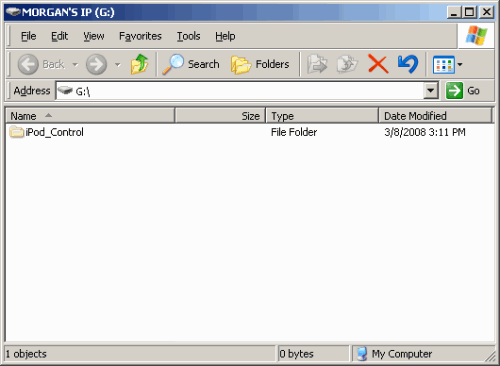Click the Windows flag logo
The width and height of the screenshot is (500, 366).
(x=476, y=36)
